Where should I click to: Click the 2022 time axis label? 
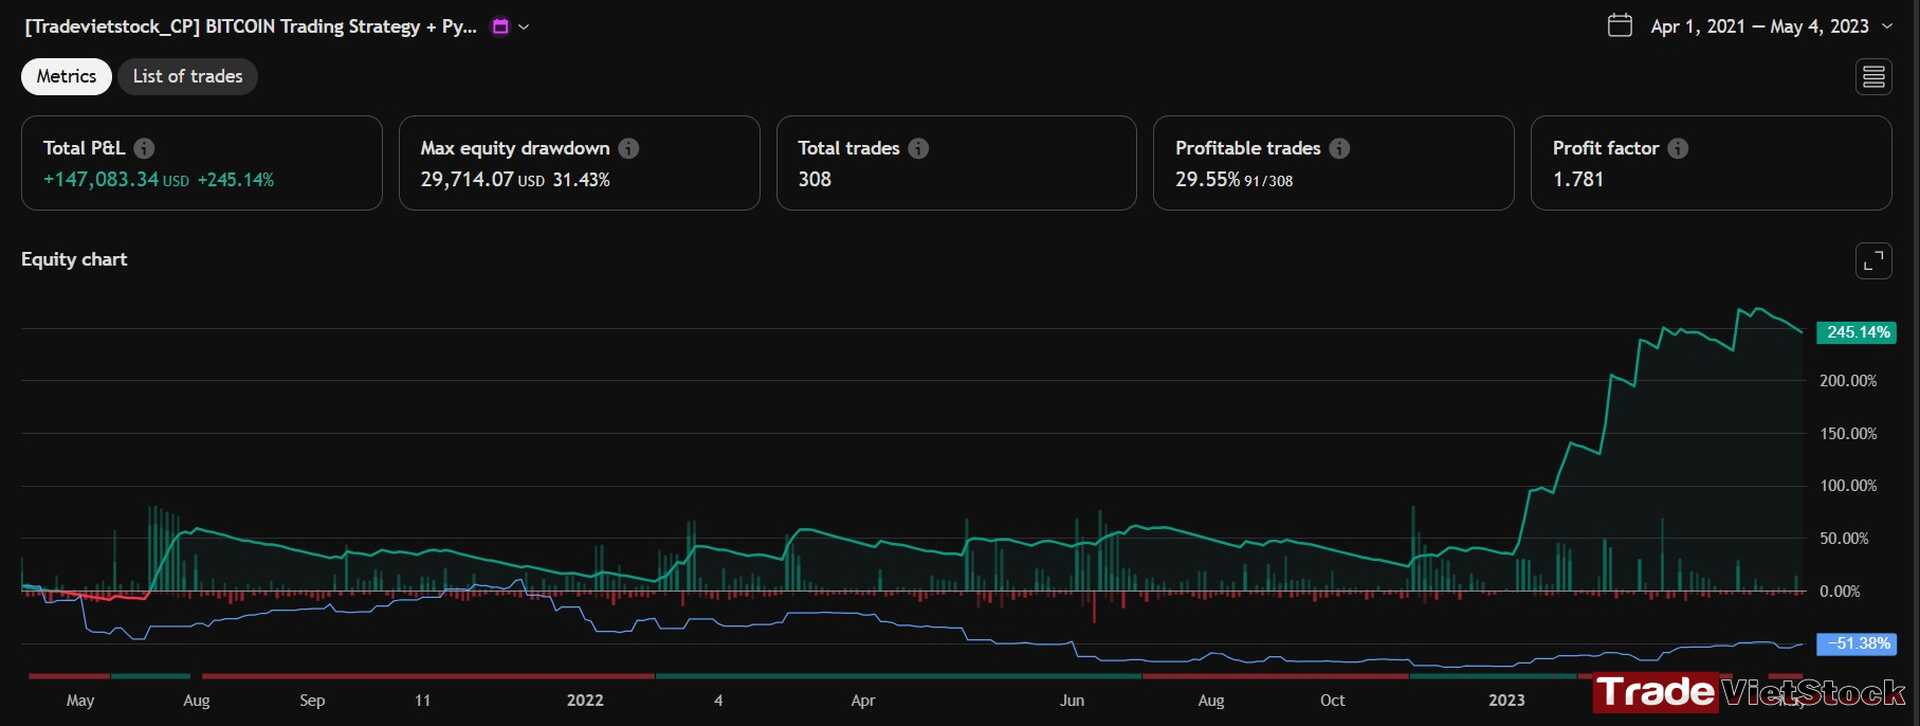coord(585,701)
